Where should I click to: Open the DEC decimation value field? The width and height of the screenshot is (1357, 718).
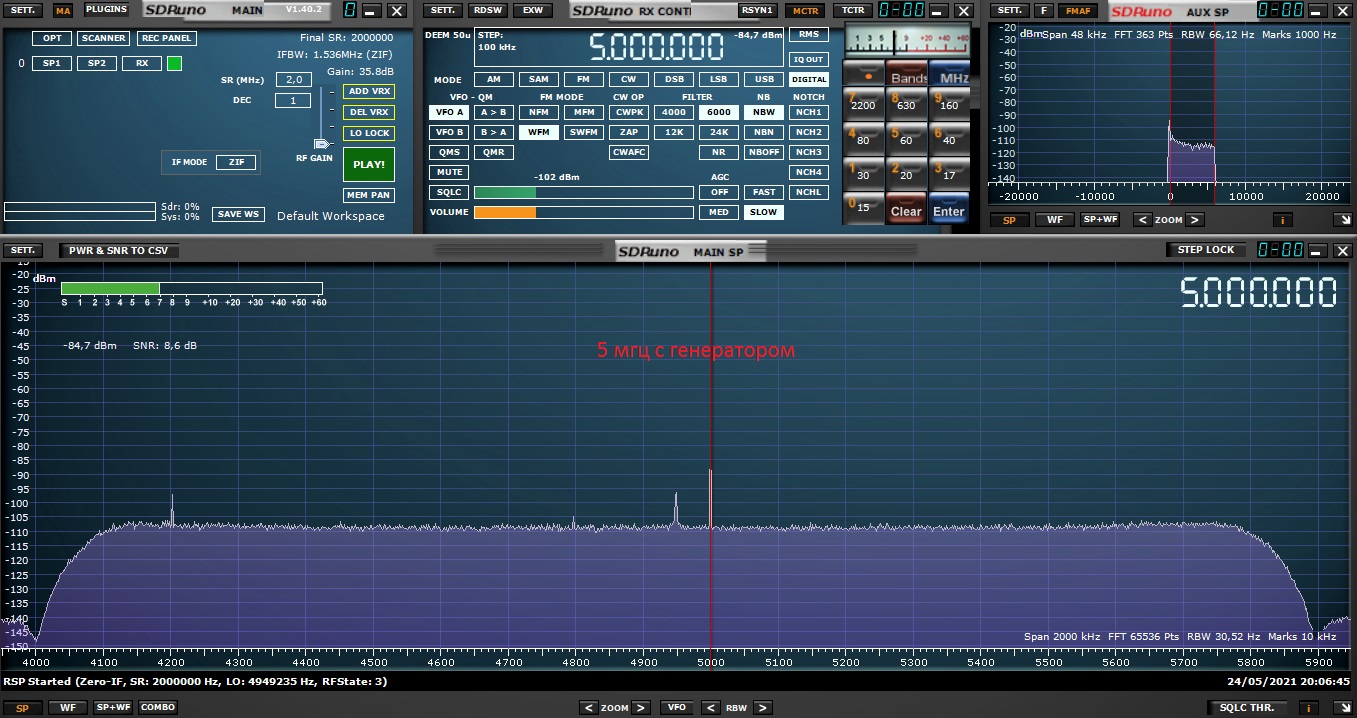(x=293, y=100)
